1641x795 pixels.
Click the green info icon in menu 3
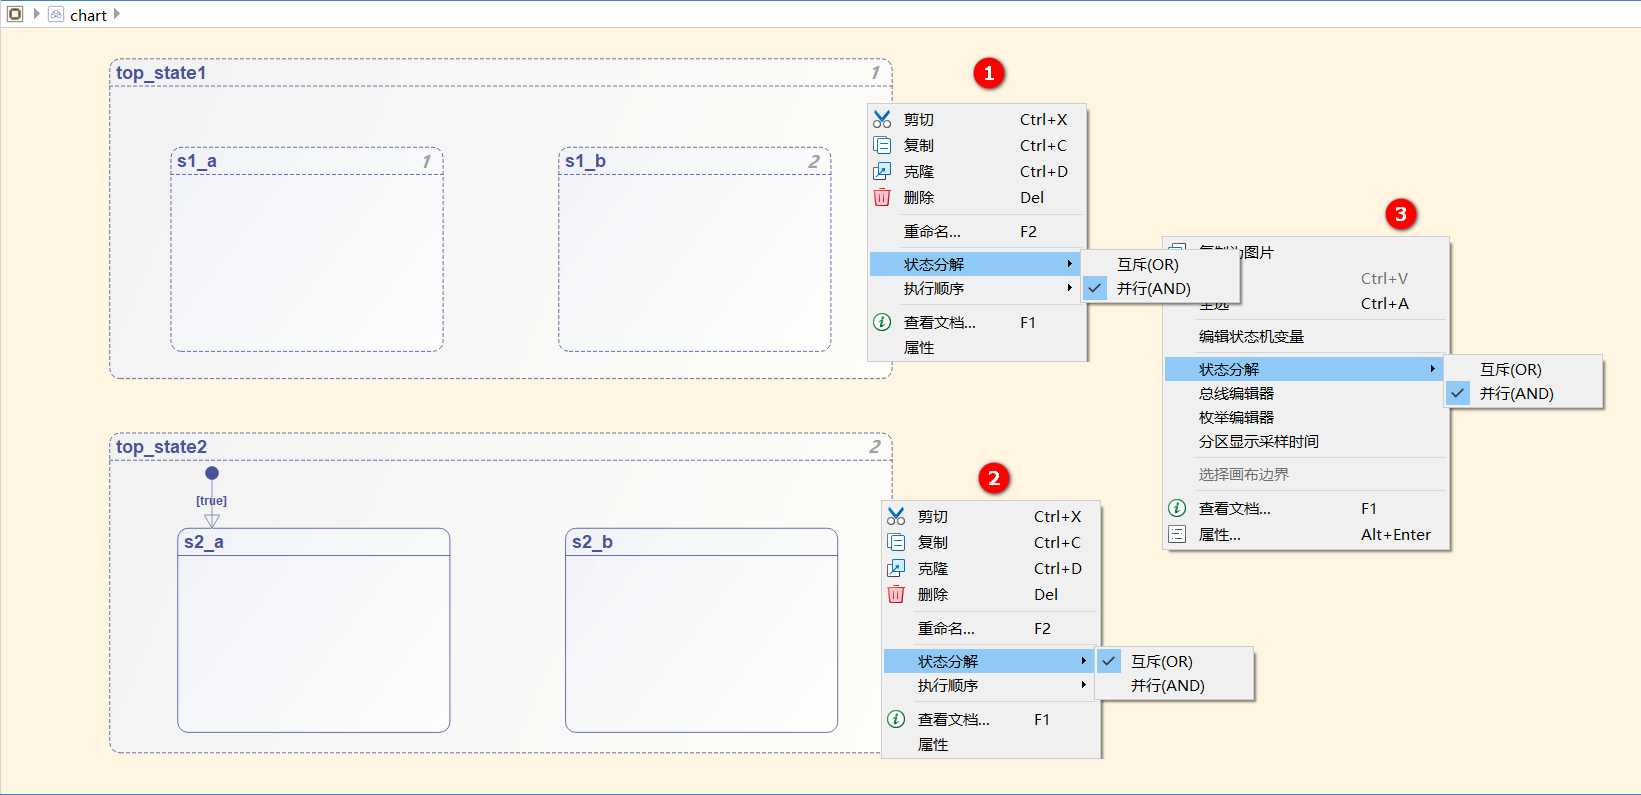click(x=1177, y=508)
